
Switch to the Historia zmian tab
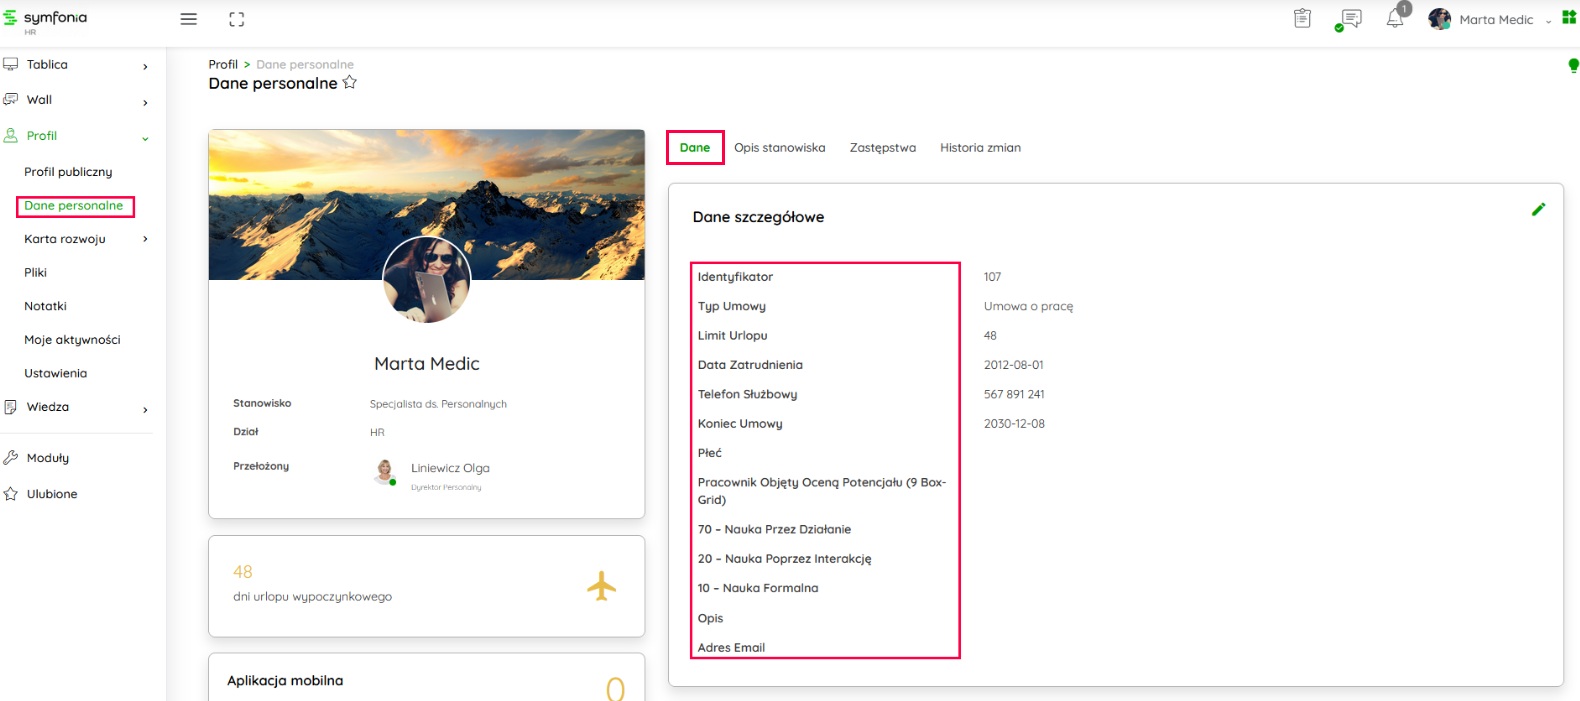(x=980, y=148)
